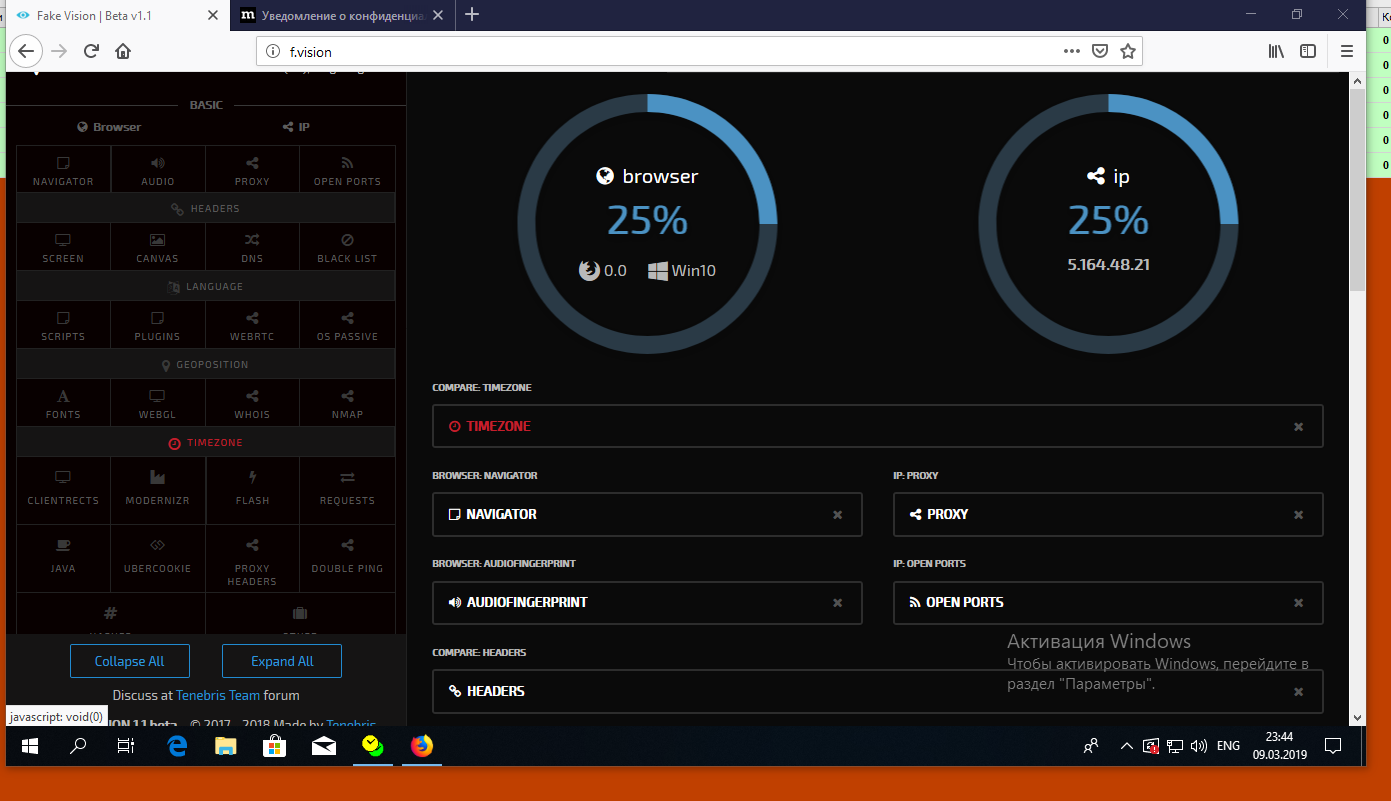
Task: Open the Canvas test in sidebar
Action: pyautogui.click(x=158, y=247)
